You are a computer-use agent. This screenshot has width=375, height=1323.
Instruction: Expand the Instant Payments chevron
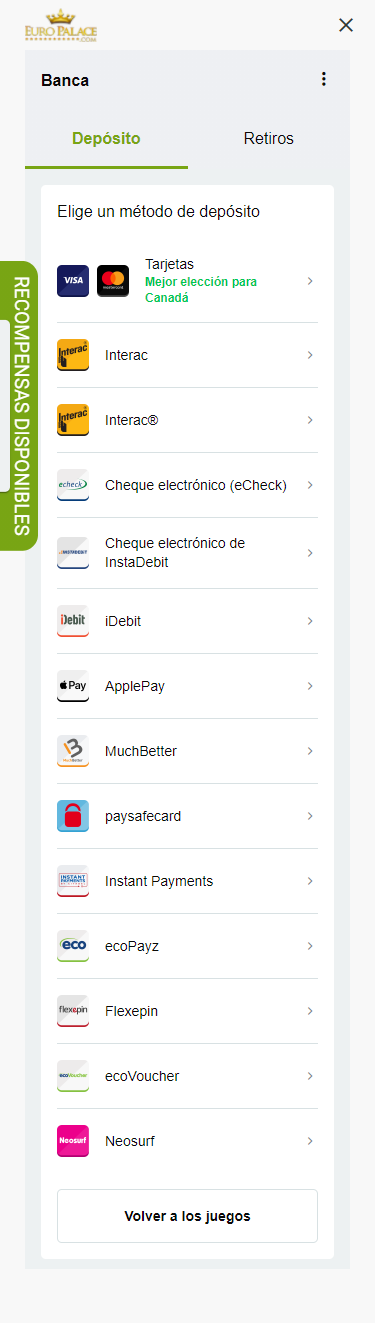(310, 881)
